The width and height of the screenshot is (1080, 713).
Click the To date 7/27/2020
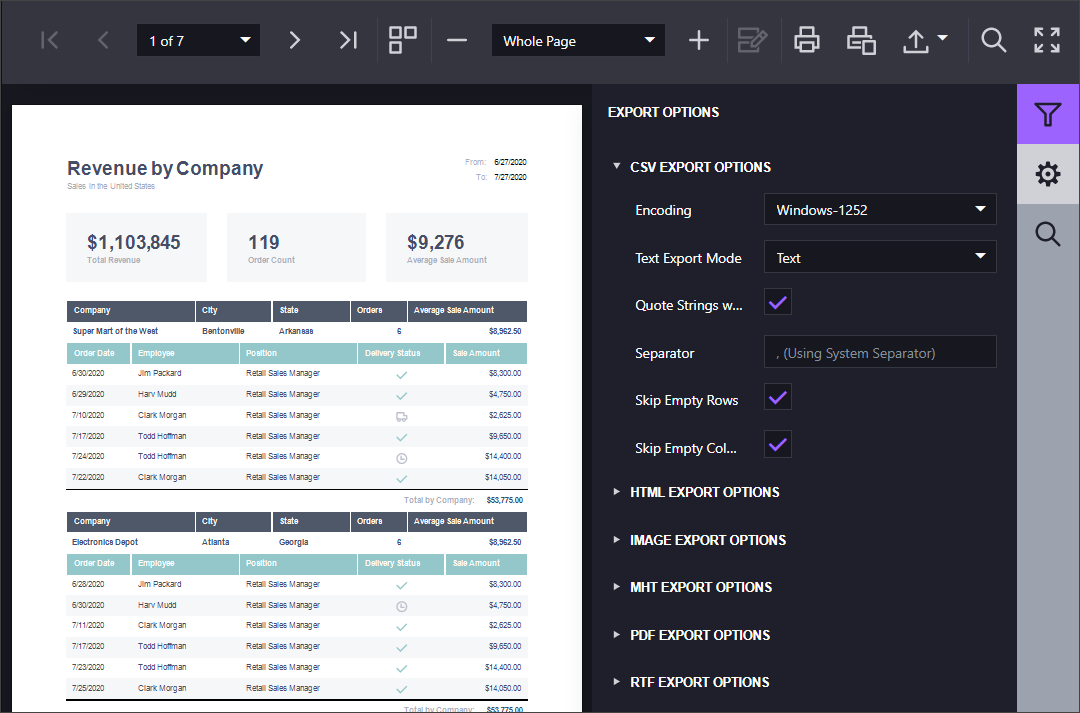pos(510,177)
